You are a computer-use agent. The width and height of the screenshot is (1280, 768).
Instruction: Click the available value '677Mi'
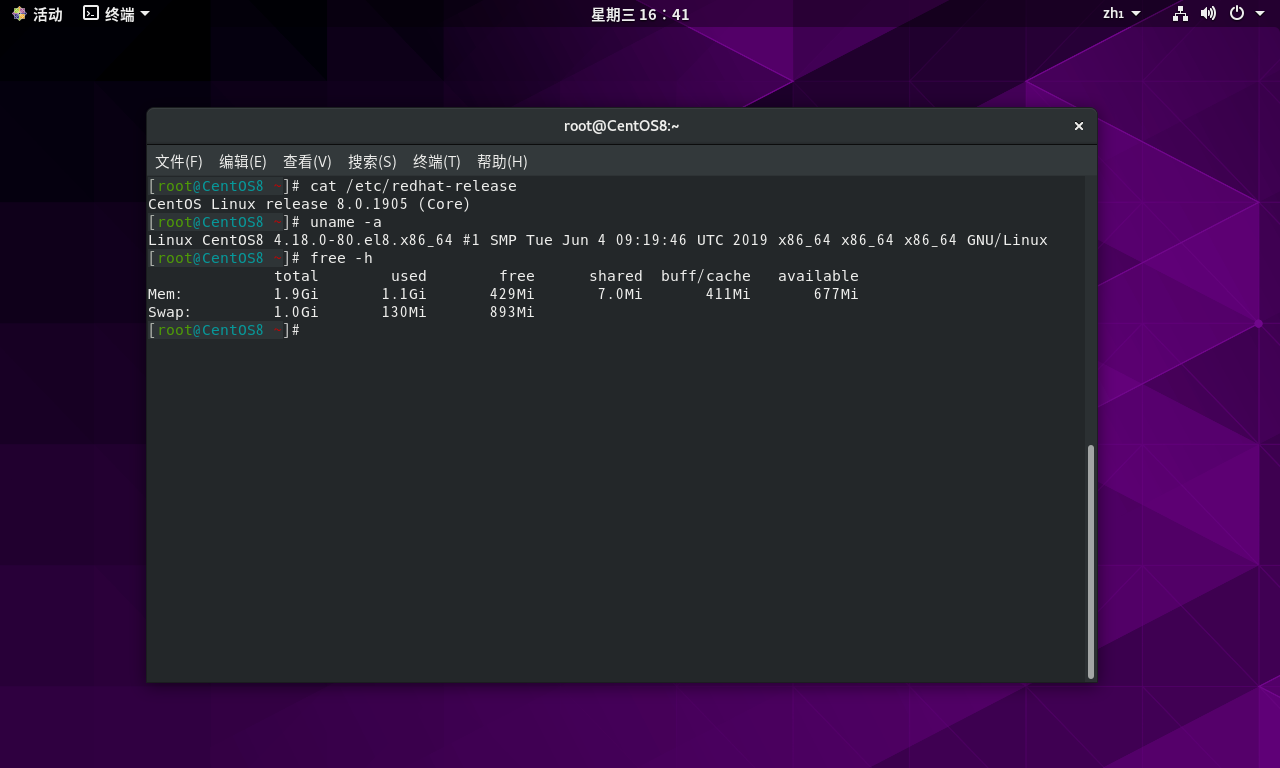pos(836,294)
